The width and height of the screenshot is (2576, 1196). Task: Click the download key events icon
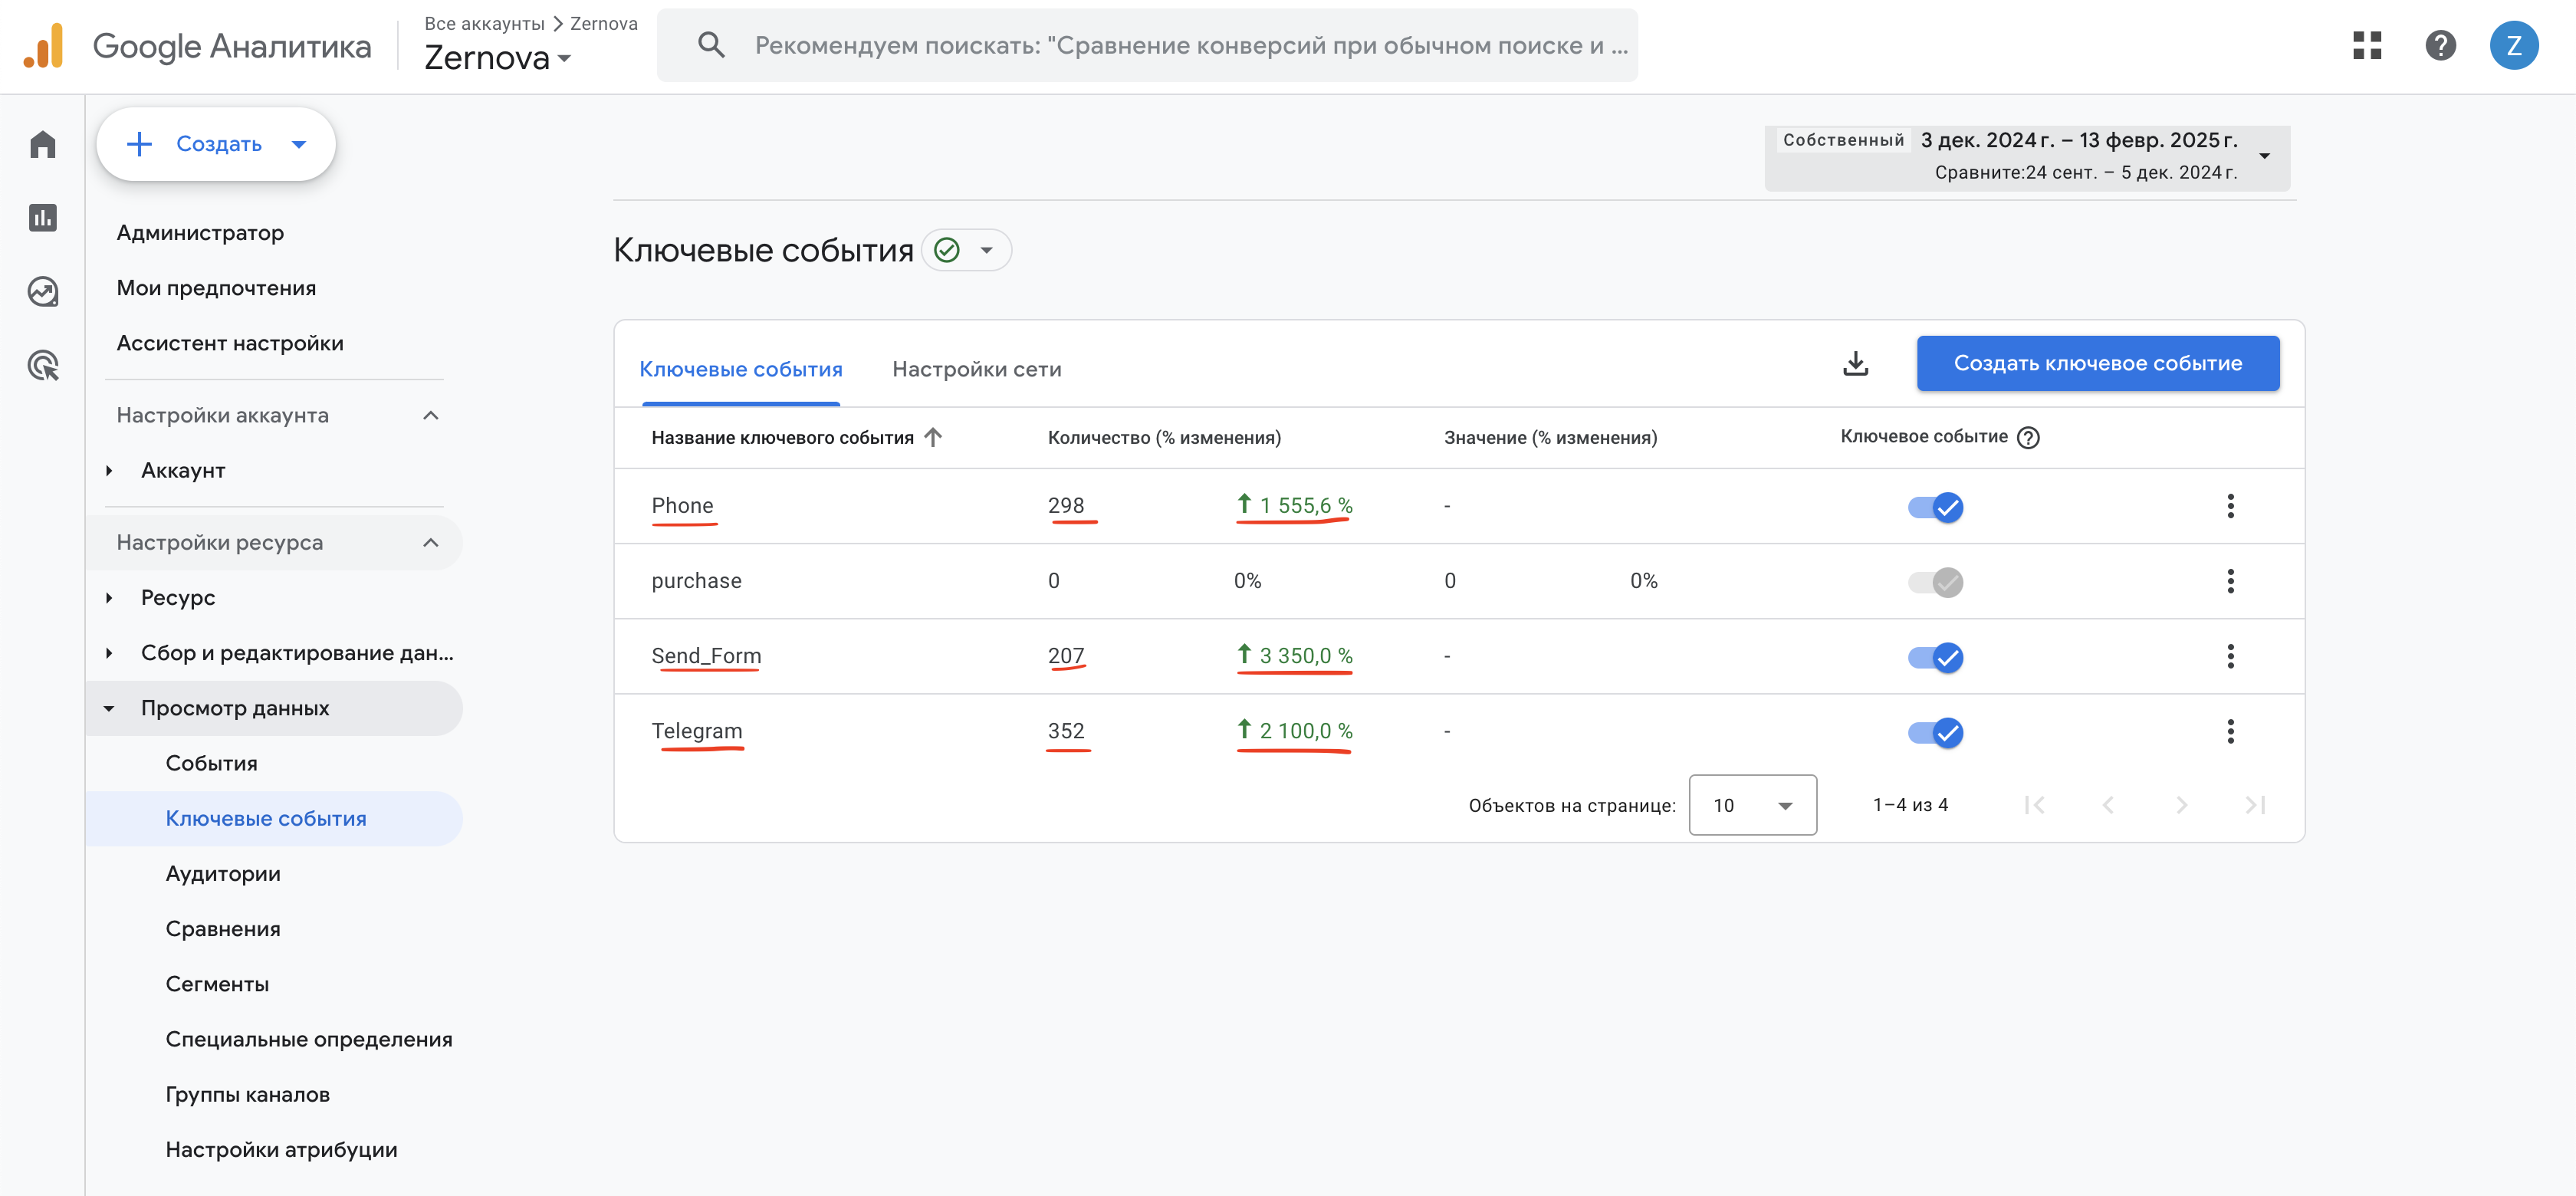pyautogui.click(x=1855, y=363)
